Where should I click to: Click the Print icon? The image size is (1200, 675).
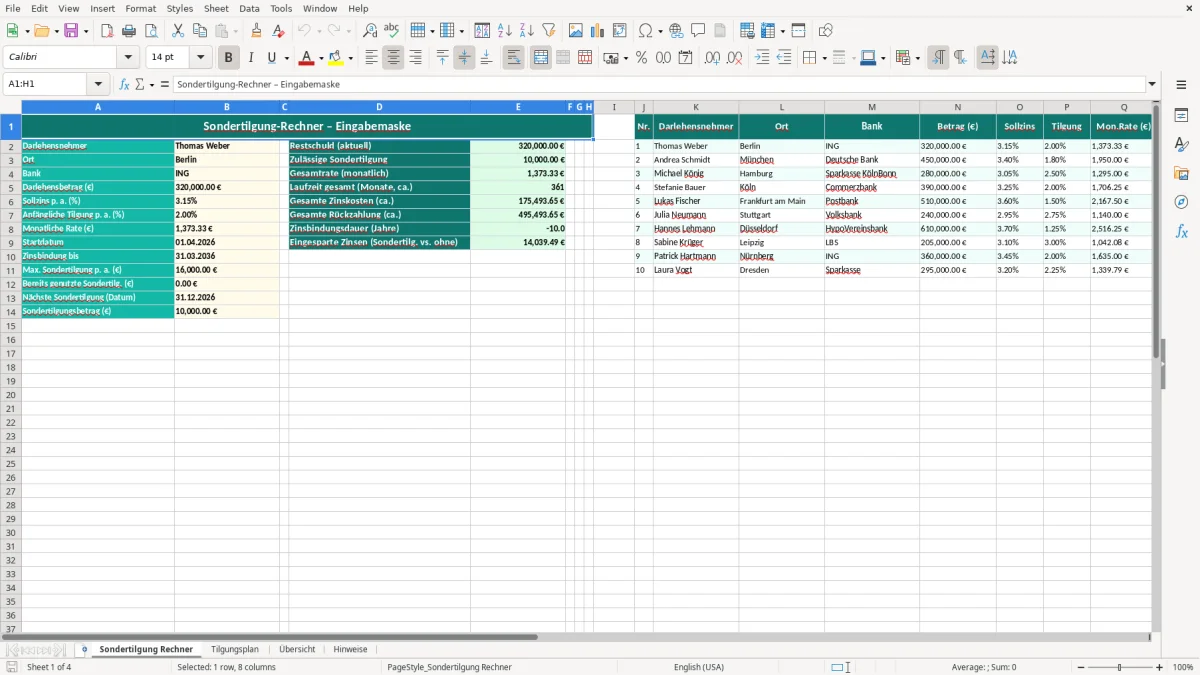pos(129,31)
